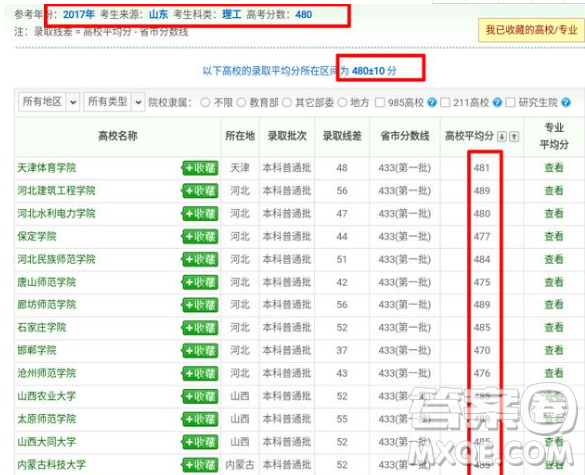
Task: Click 查看 for 河北水利电力学院 major scores
Action: [554, 213]
